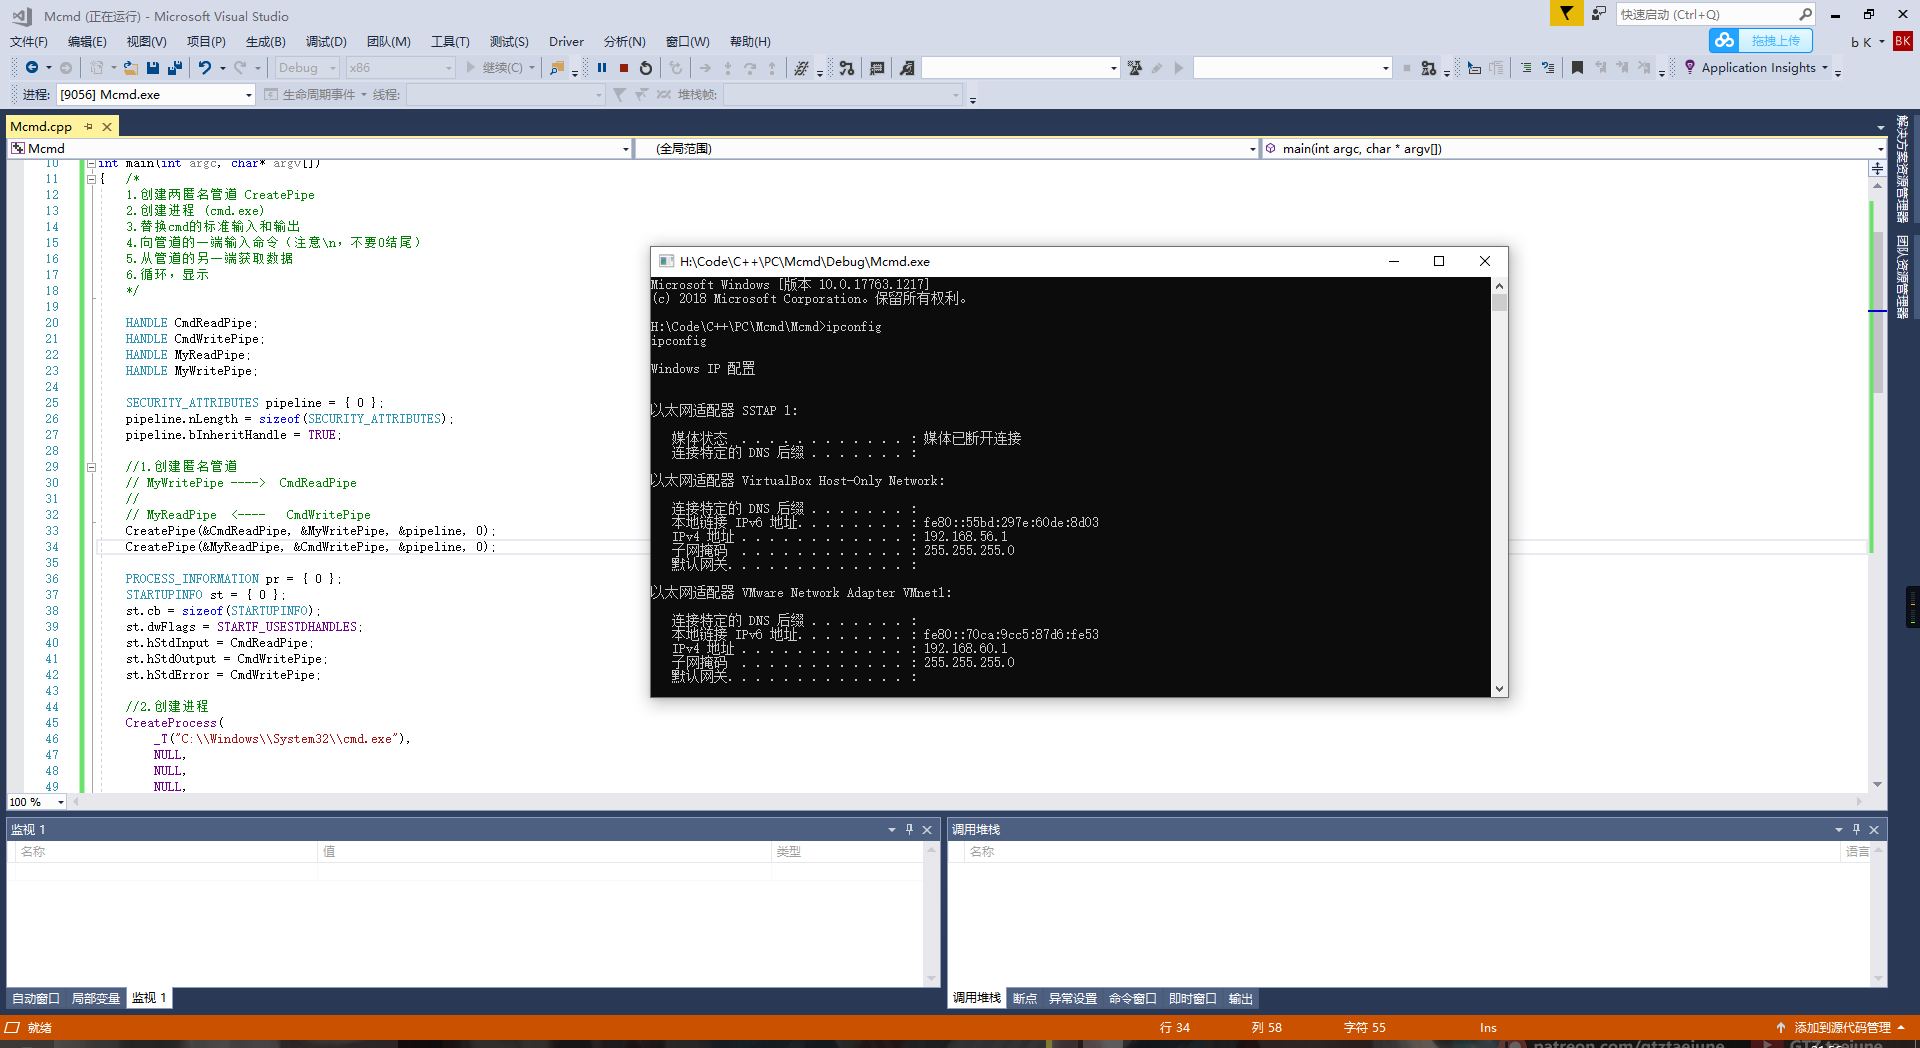Click the uncomment selected lines icon

point(1548,68)
